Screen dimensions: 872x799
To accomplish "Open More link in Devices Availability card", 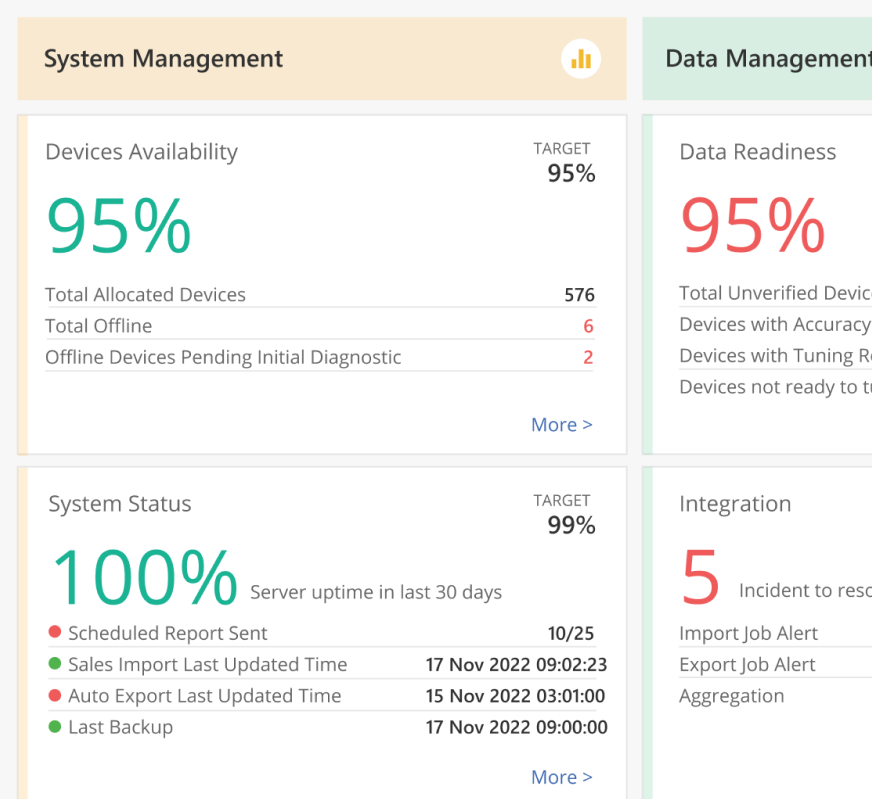I will click(561, 425).
